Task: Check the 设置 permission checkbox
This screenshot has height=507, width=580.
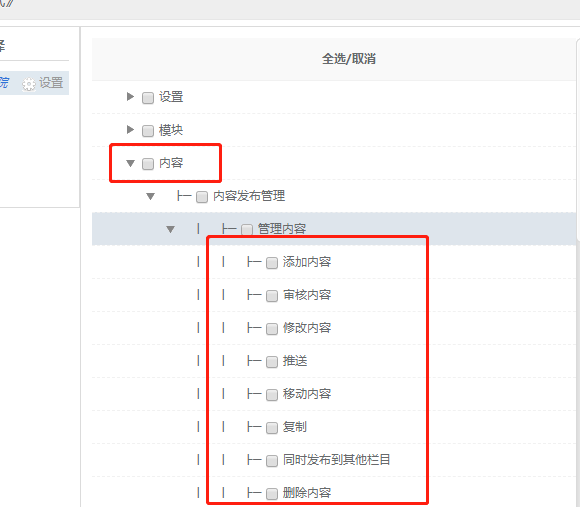Action: pos(148,98)
